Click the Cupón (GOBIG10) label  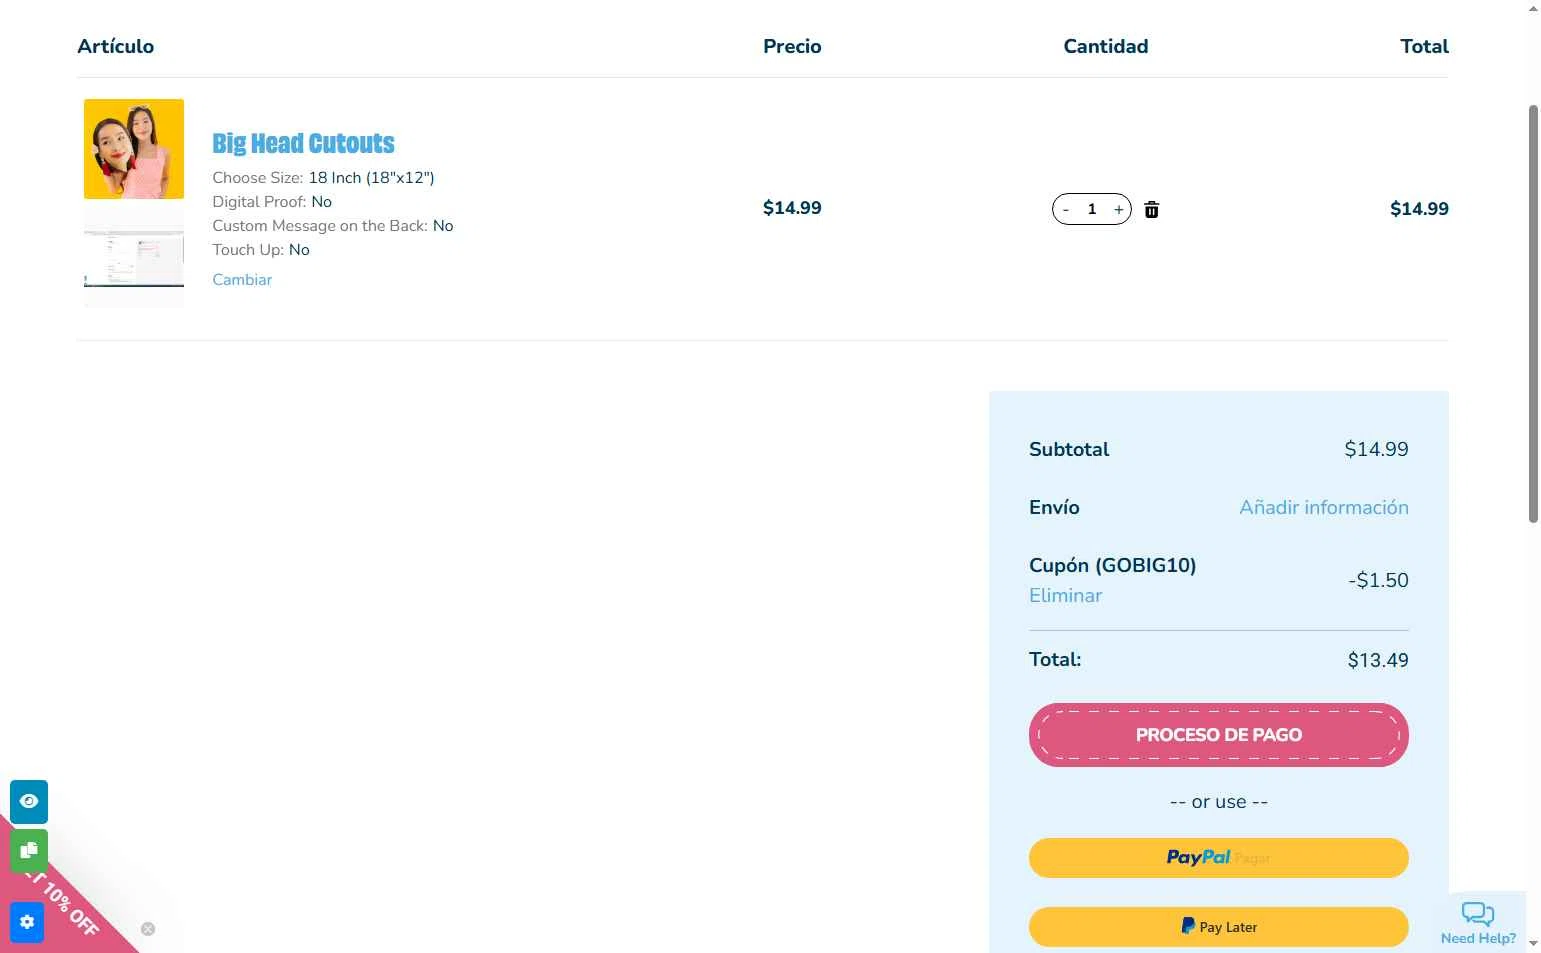tap(1112, 565)
